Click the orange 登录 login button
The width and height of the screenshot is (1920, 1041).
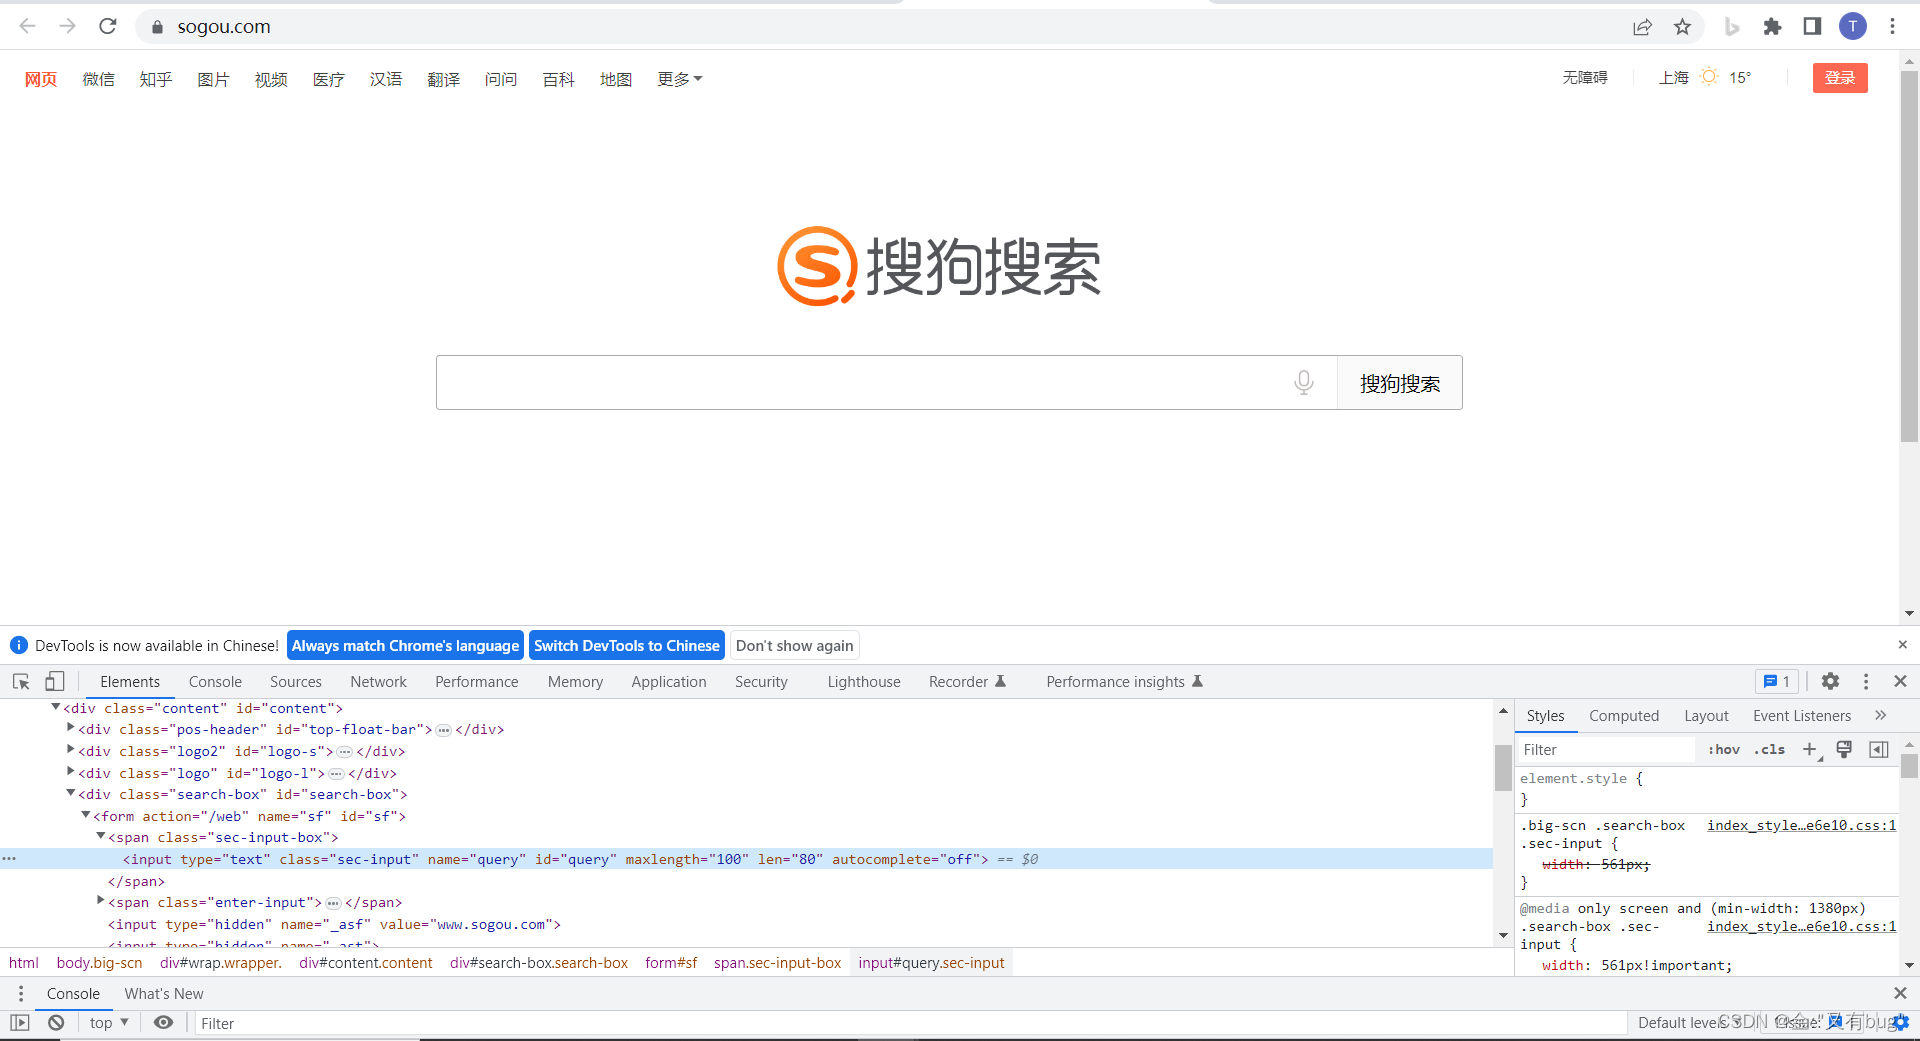pos(1840,78)
